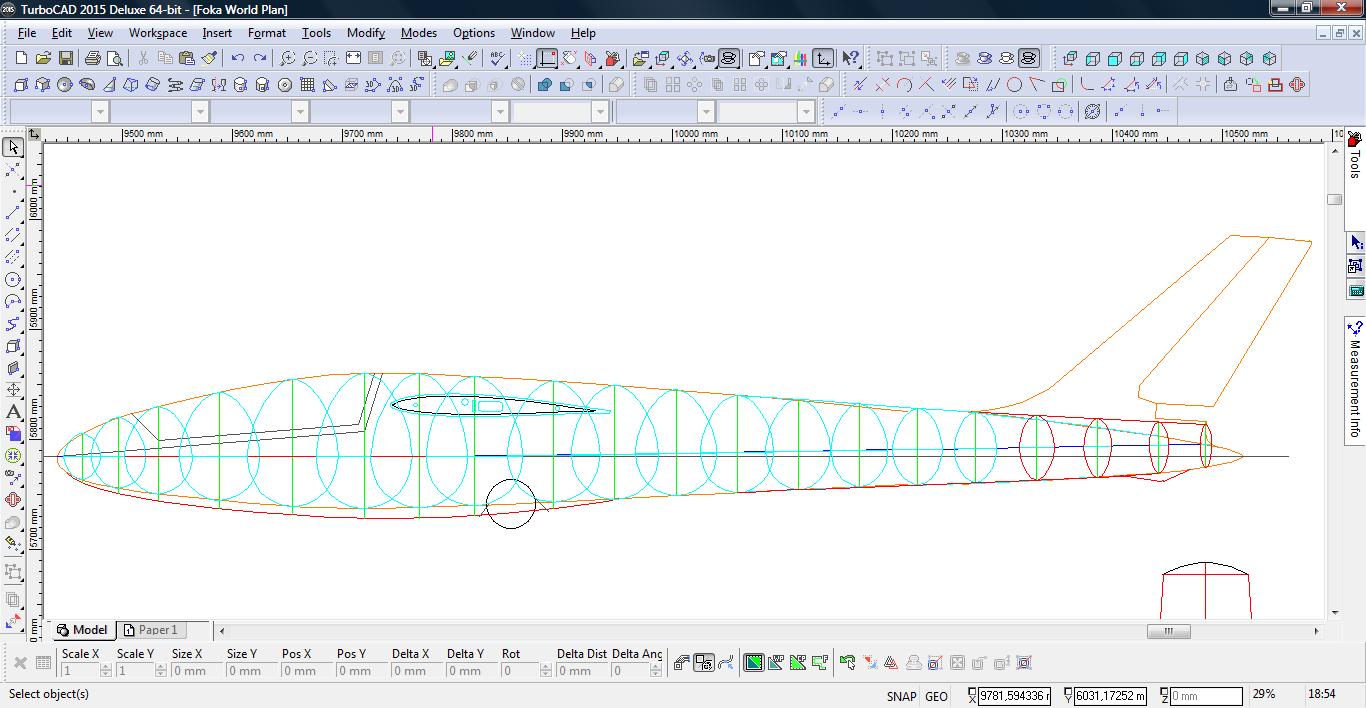Click the 3D box primitive icon

21,85
